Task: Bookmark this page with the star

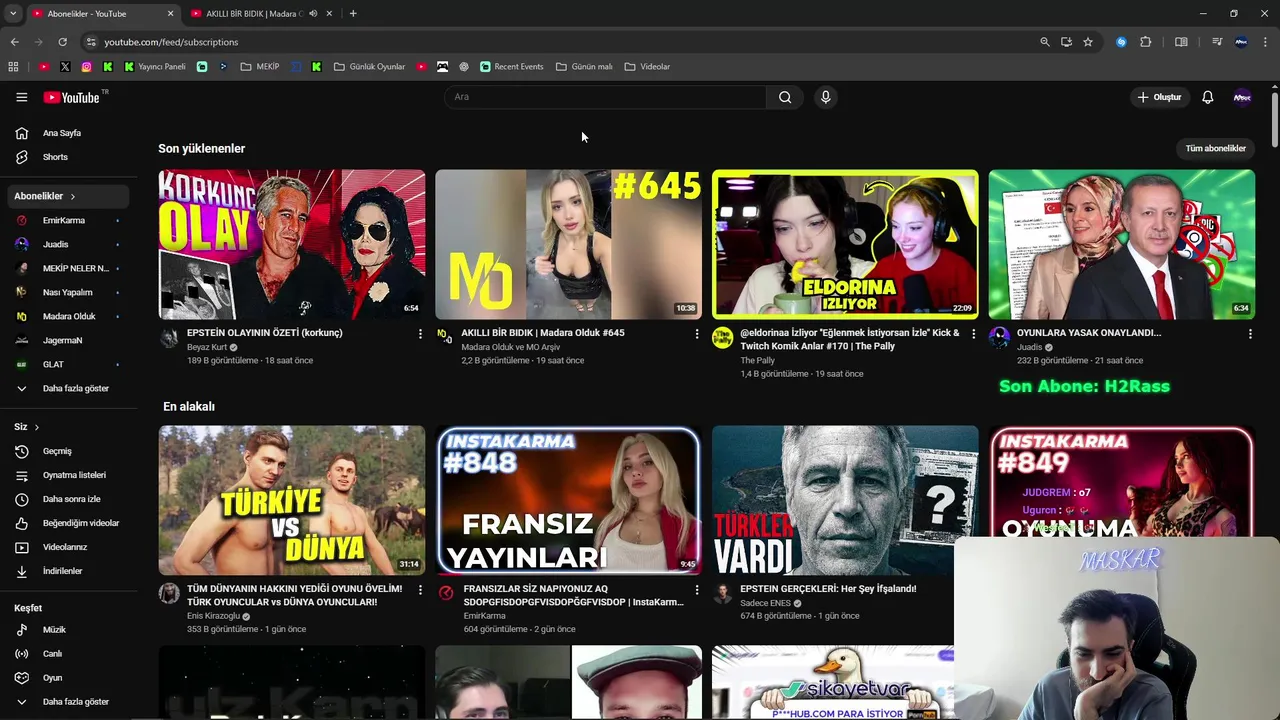Action: [x=1088, y=42]
